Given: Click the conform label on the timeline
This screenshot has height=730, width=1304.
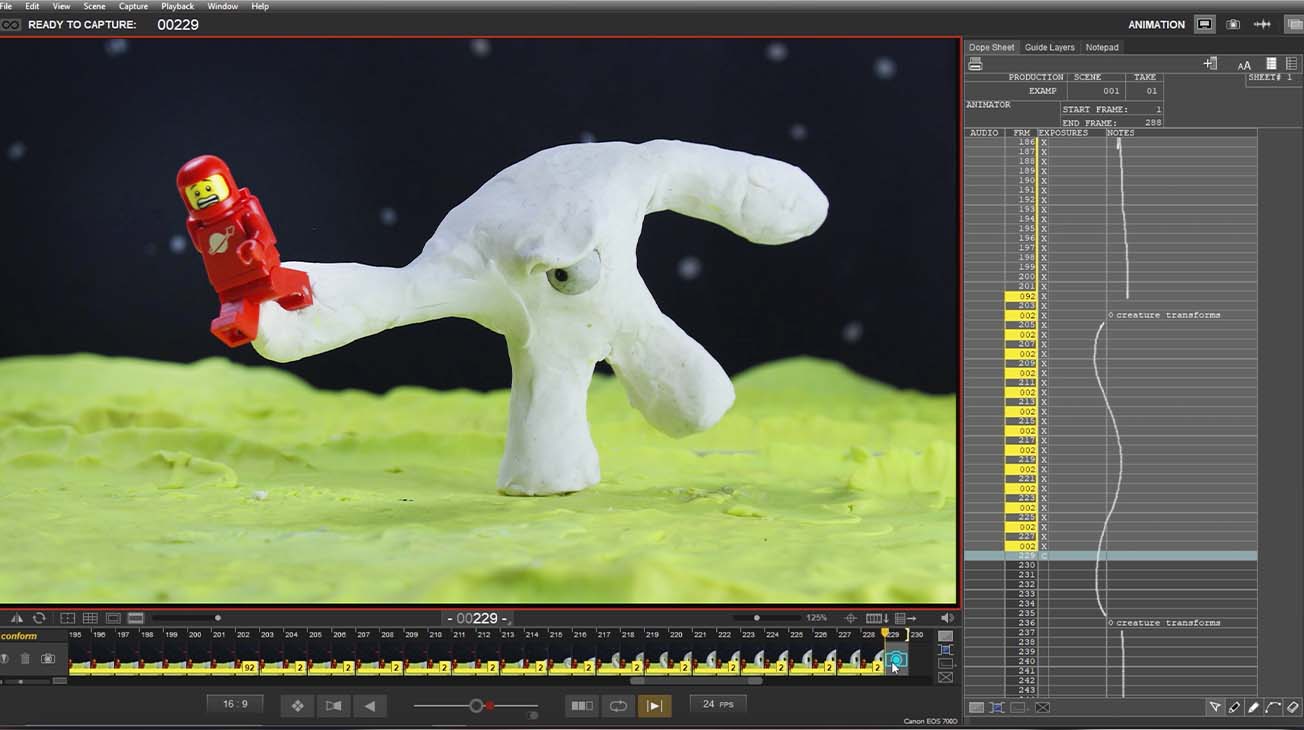Looking at the screenshot, I should (19, 636).
